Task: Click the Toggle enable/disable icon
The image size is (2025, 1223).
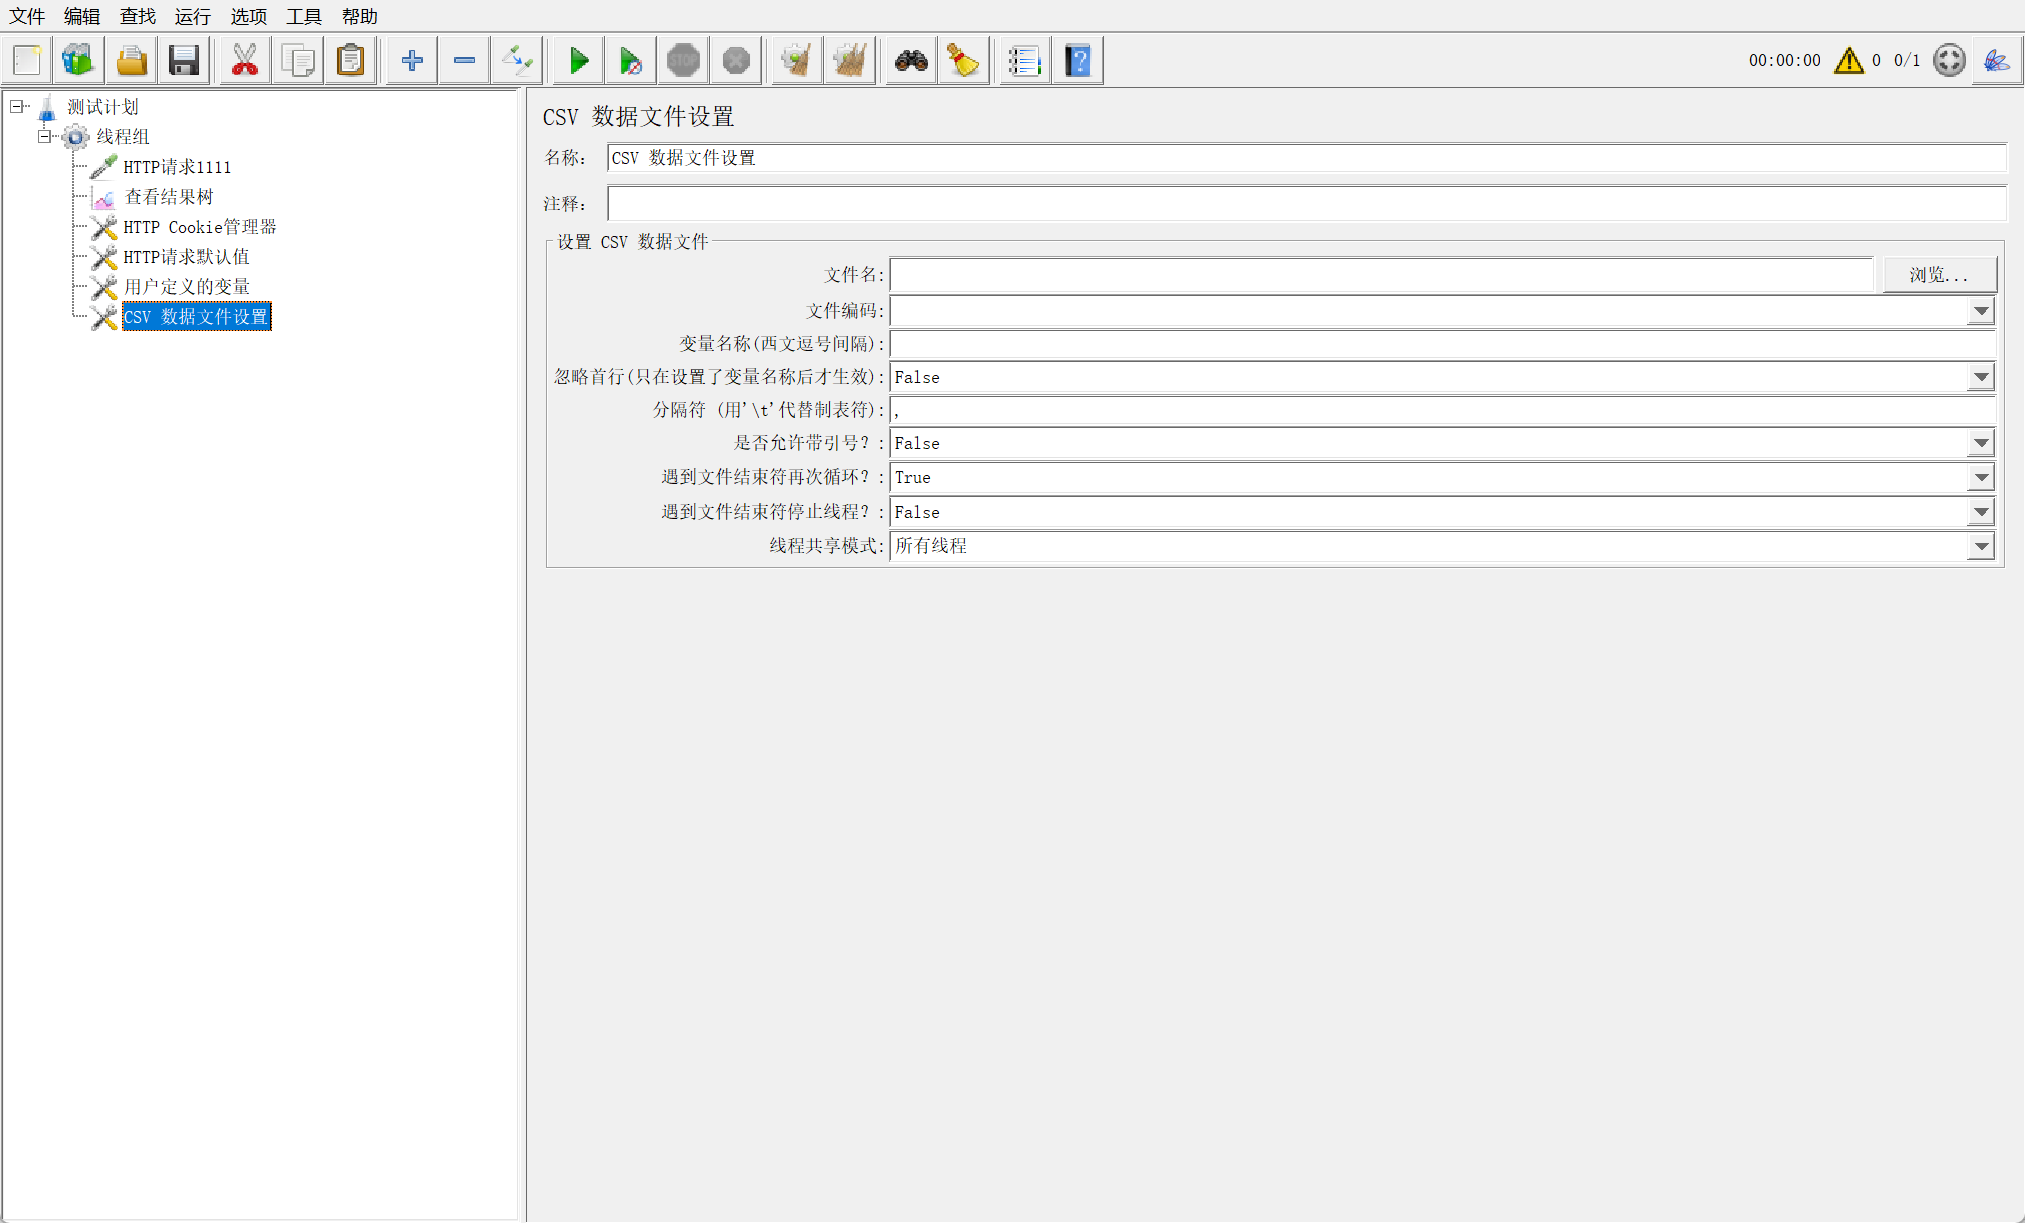Action: click(x=518, y=61)
